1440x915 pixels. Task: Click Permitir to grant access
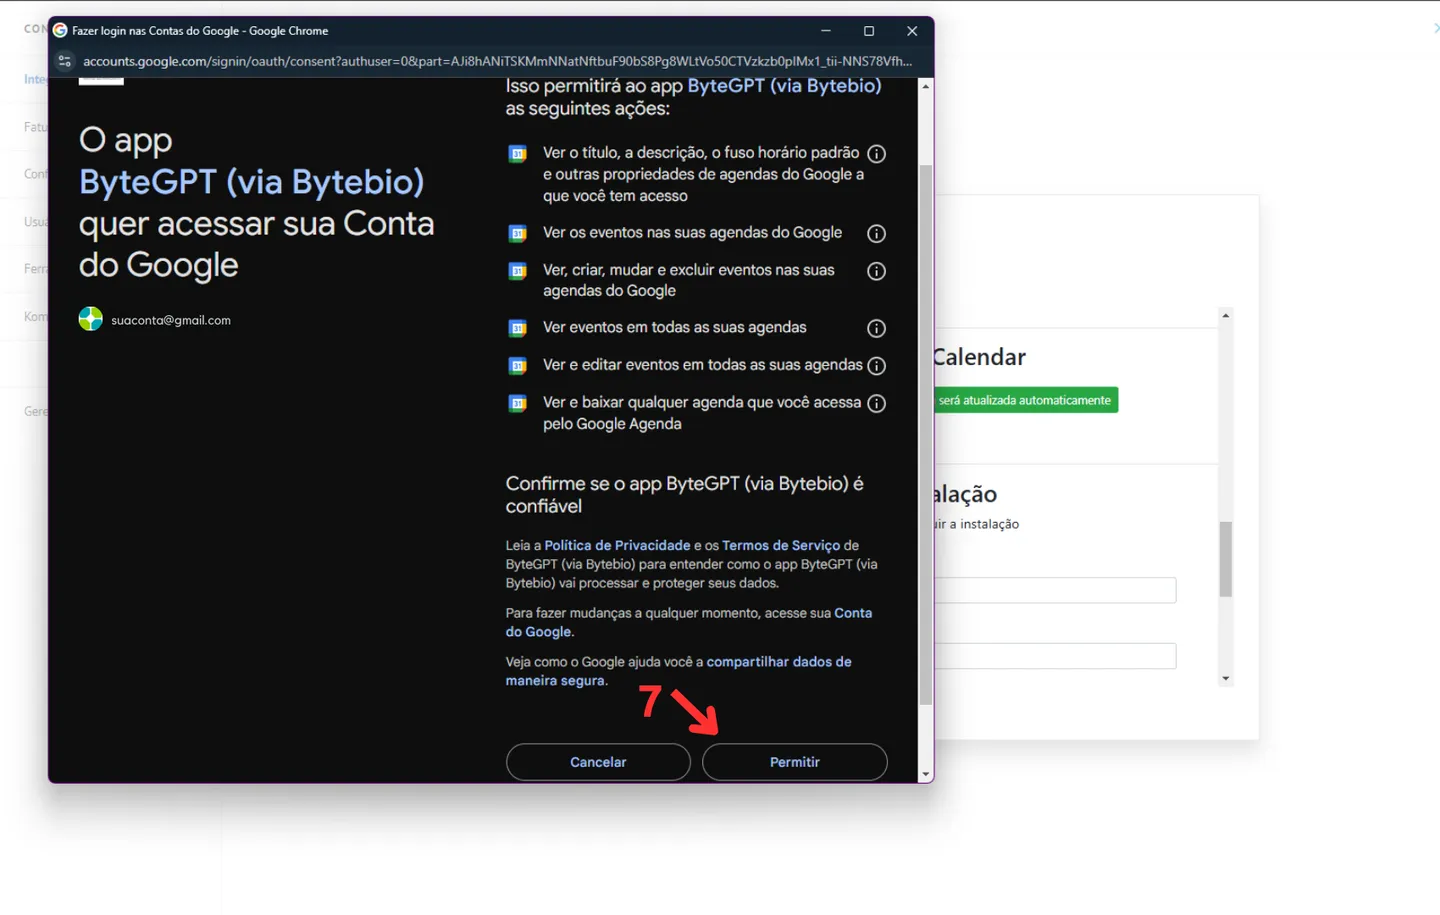794,762
